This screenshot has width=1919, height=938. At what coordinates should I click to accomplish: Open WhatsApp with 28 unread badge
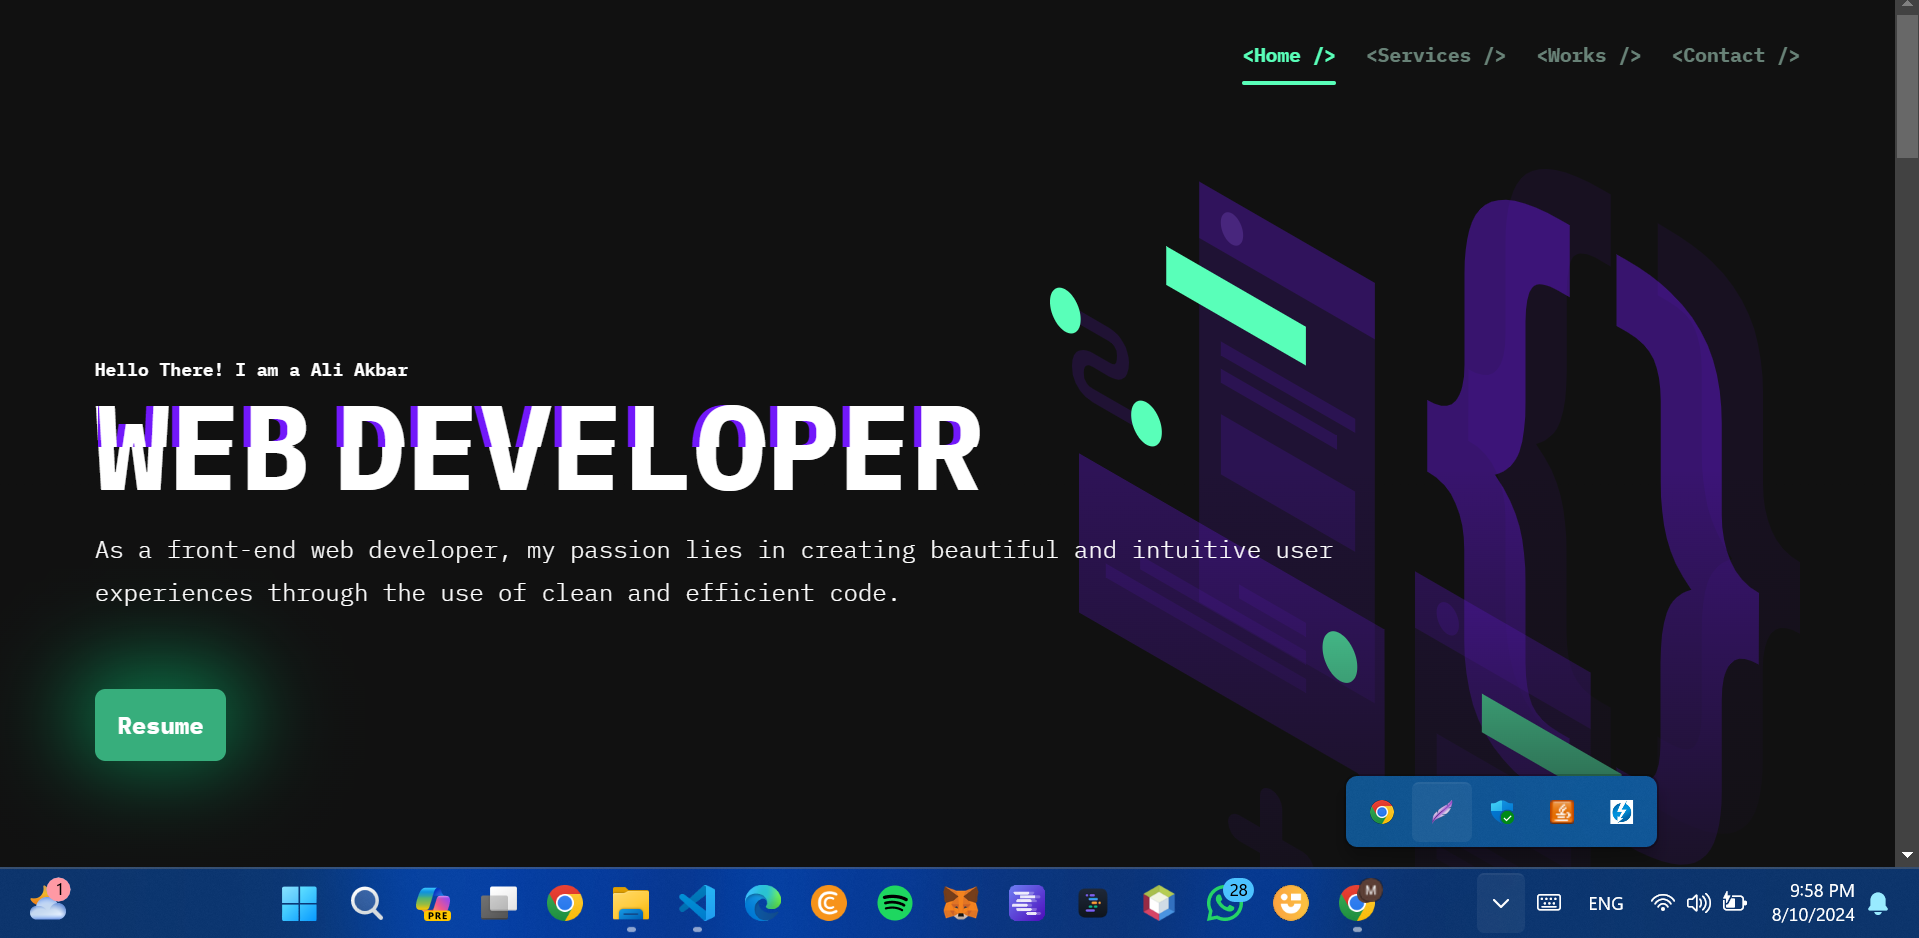1225,903
